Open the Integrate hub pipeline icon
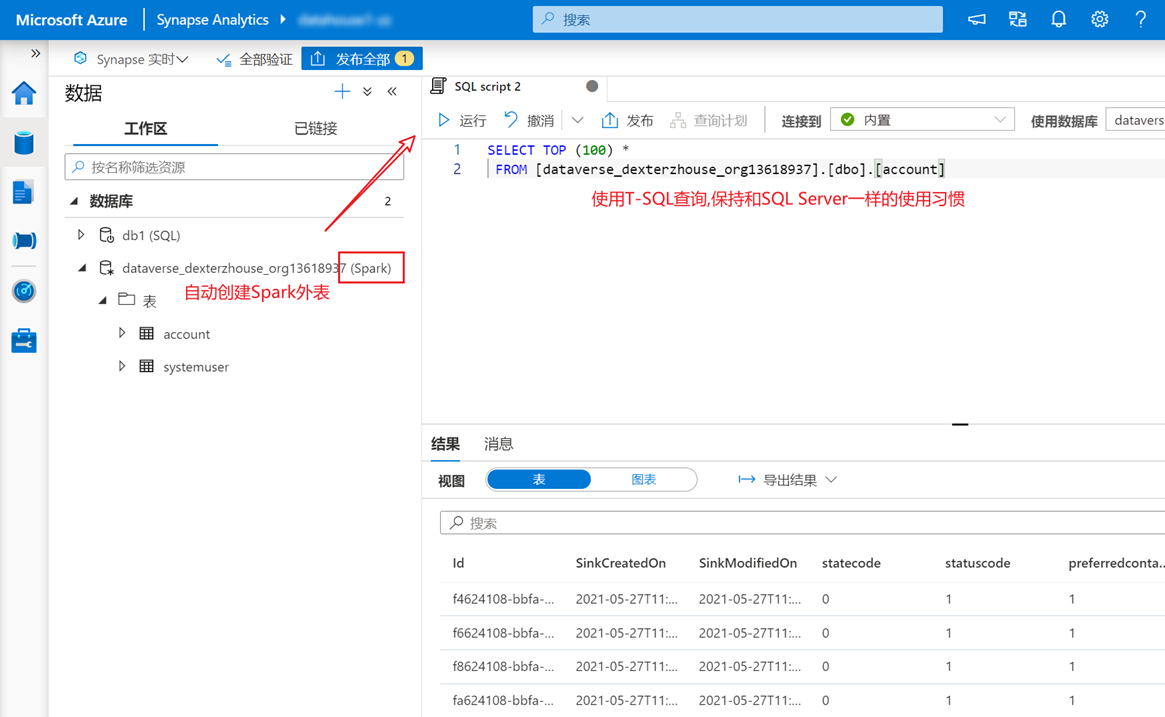Viewport: 1165px width, 717px height. tap(24, 241)
